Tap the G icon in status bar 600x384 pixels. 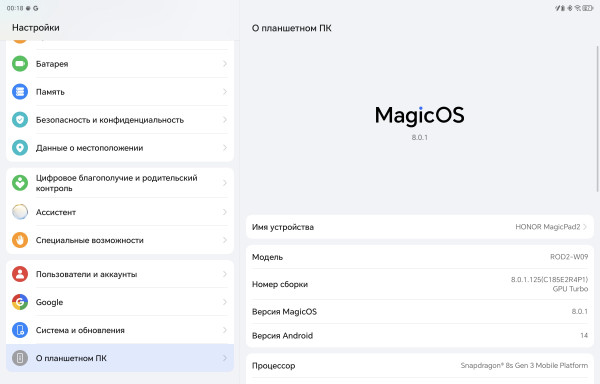pyautogui.click(x=36, y=8)
